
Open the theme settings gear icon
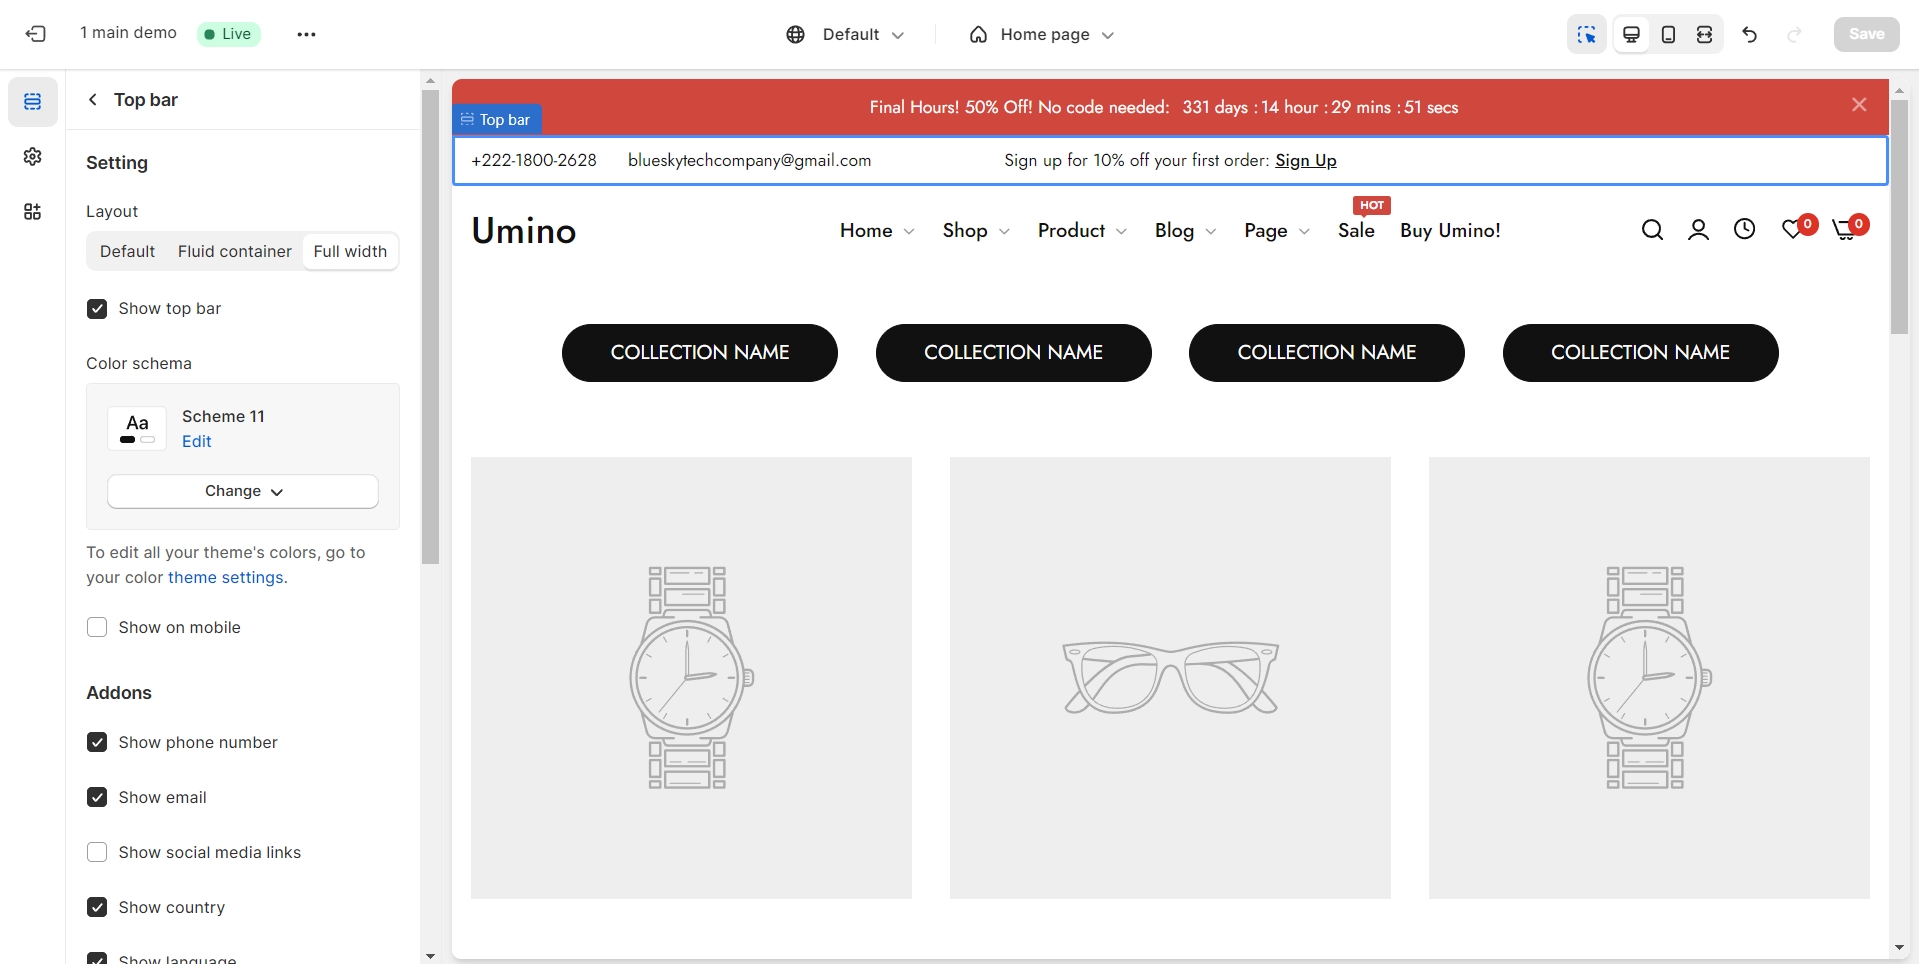(33, 157)
